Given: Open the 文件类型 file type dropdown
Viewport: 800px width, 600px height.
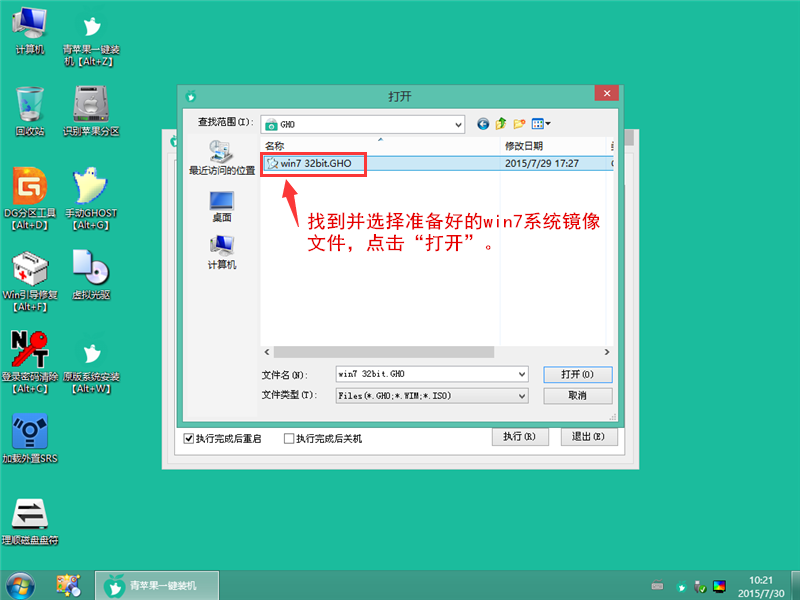Looking at the screenshot, I should point(518,395).
